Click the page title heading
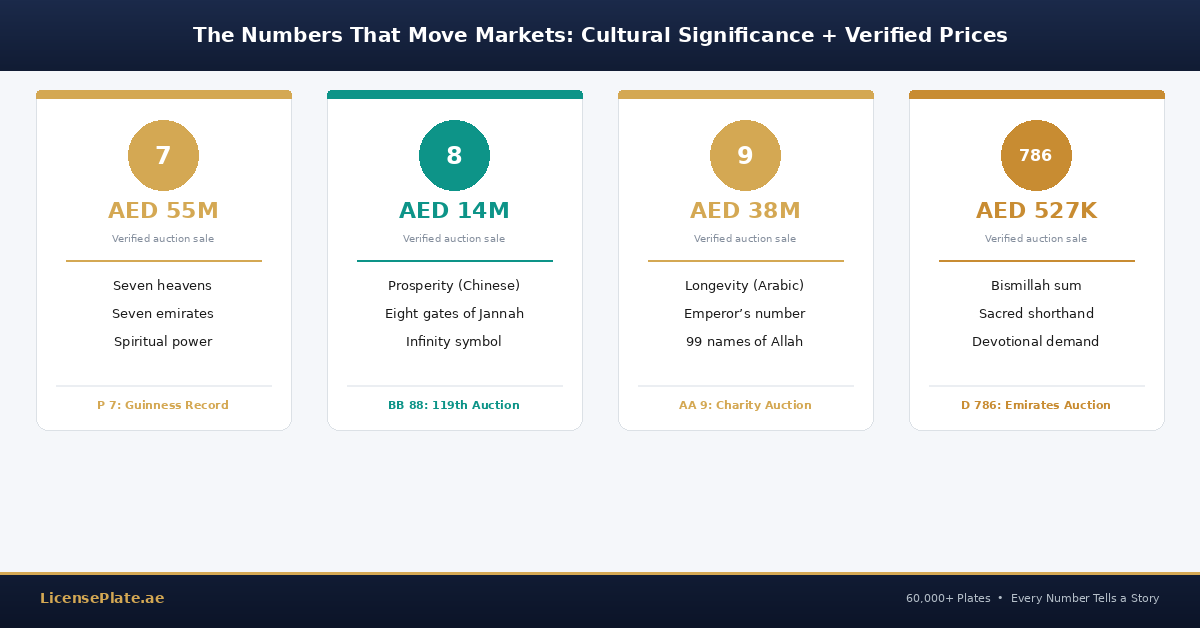1200x628 pixels. click(600, 36)
